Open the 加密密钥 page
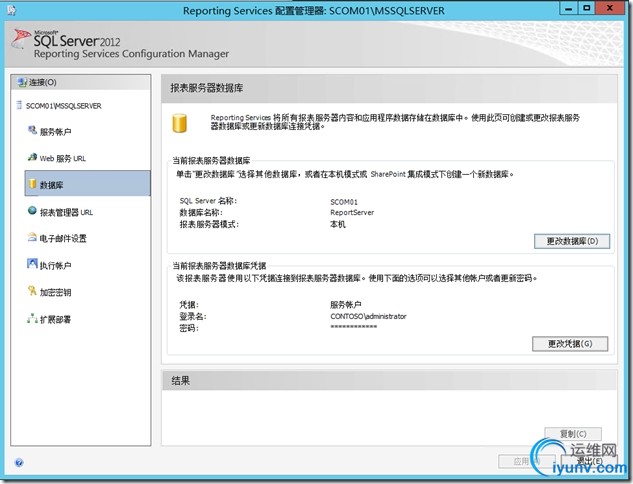633x484 pixels. (55, 292)
